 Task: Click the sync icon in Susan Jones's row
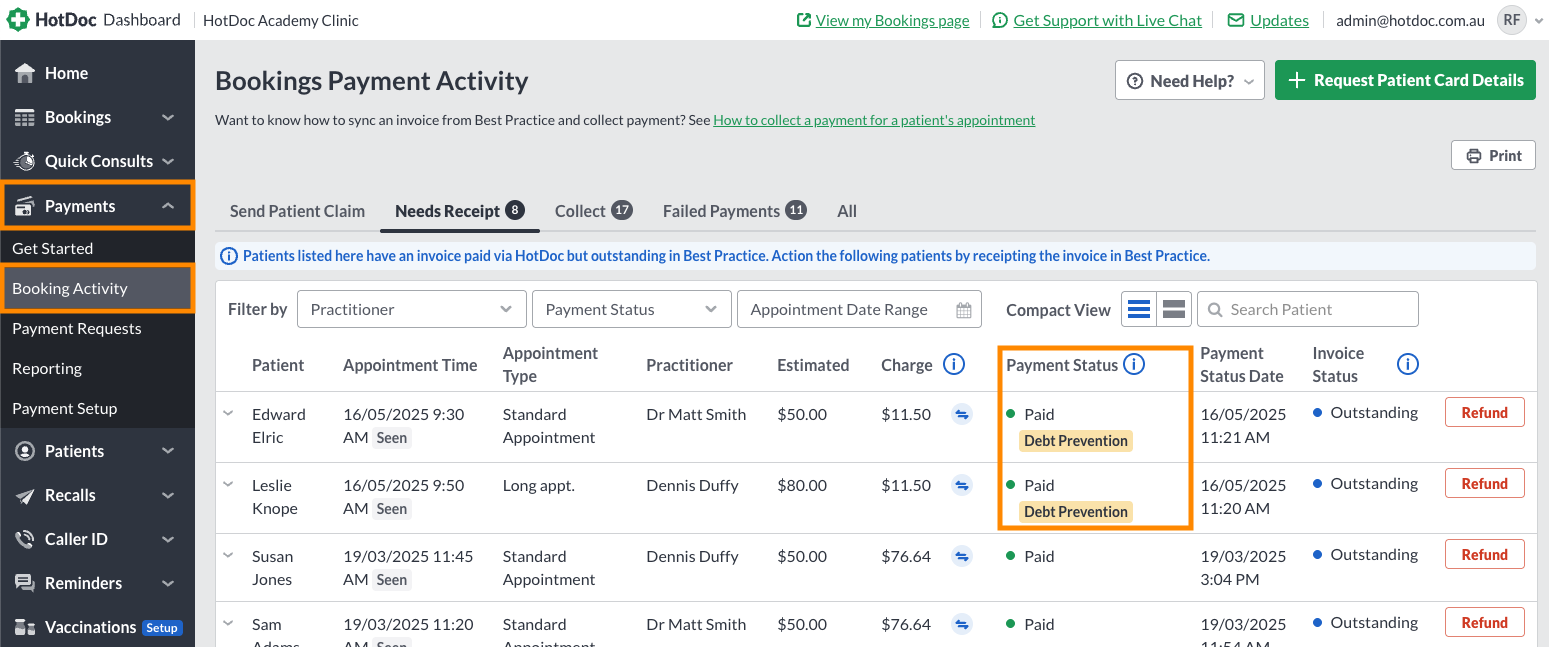(962, 556)
